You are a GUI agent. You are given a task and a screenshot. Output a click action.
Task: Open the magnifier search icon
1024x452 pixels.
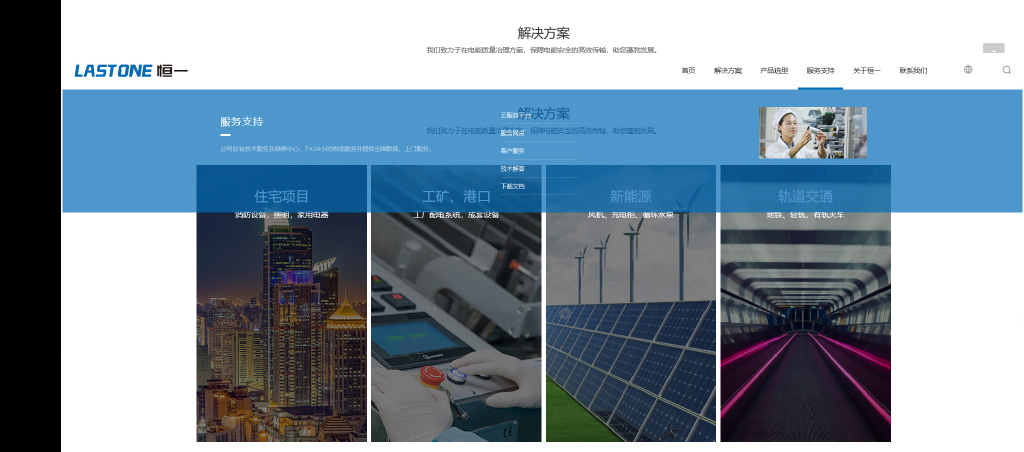click(1006, 70)
